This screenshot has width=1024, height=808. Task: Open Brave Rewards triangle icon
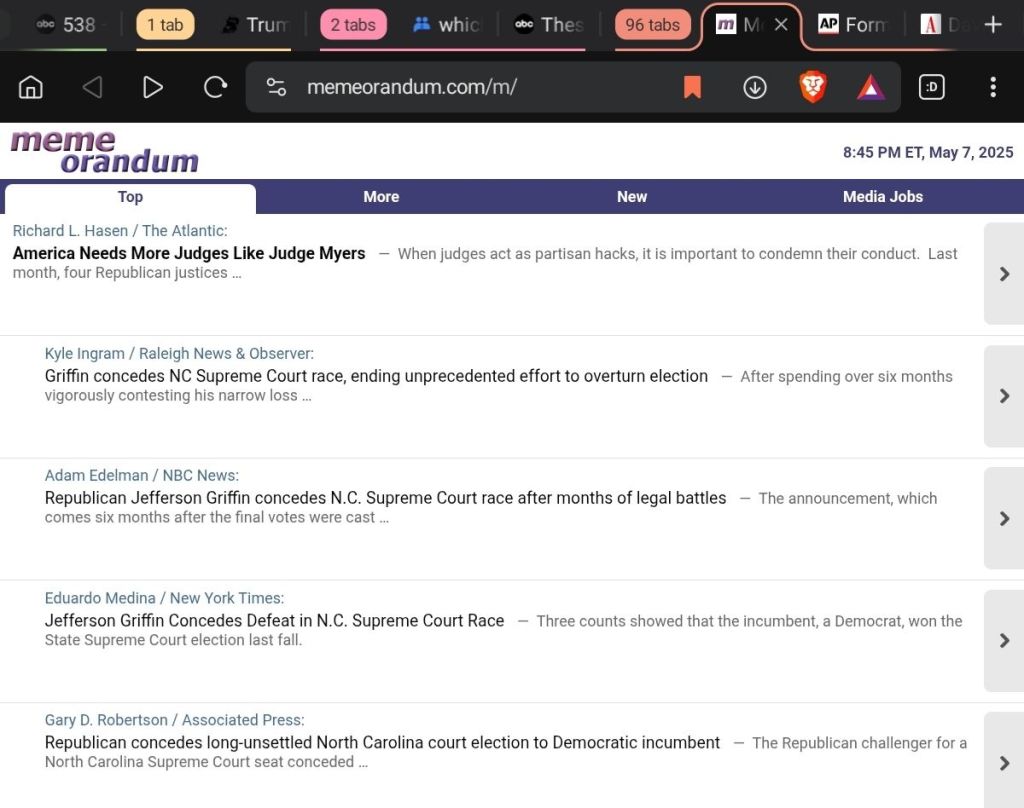pyautogui.click(x=870, y=87)
